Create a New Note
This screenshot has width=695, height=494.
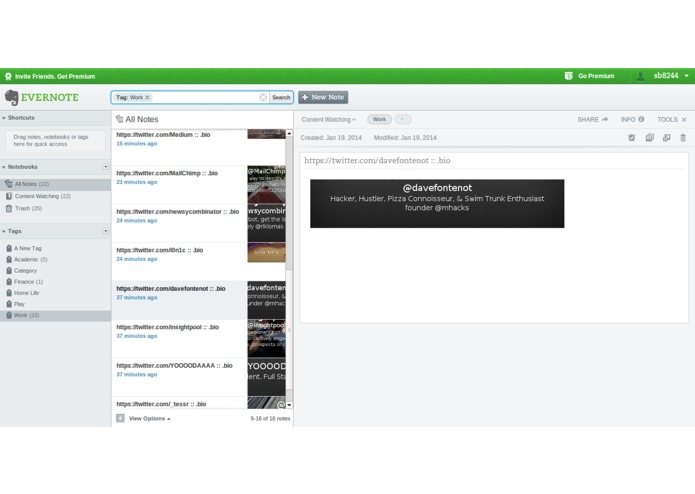(323, 97)
